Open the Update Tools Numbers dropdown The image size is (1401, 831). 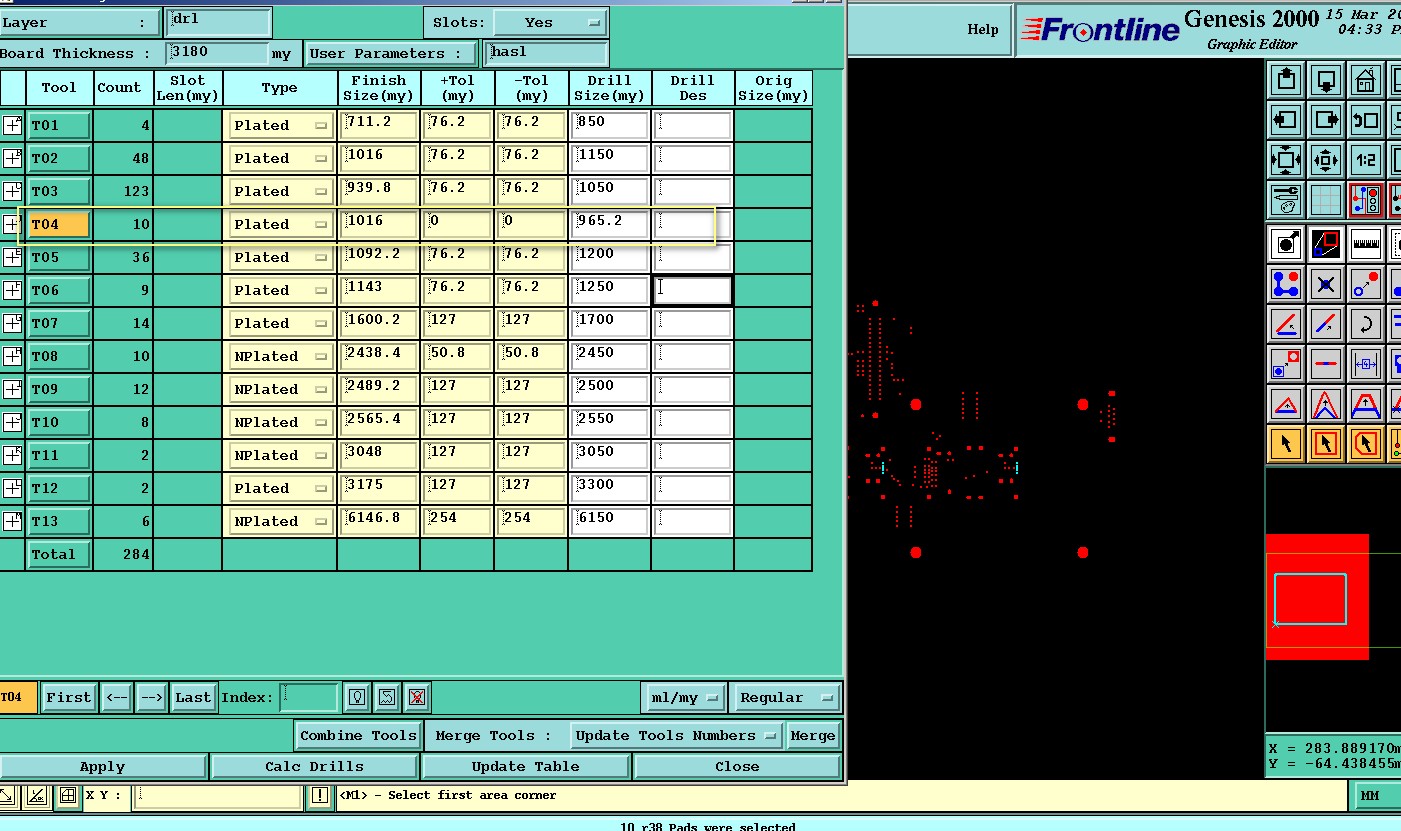(x=676, y=735)
